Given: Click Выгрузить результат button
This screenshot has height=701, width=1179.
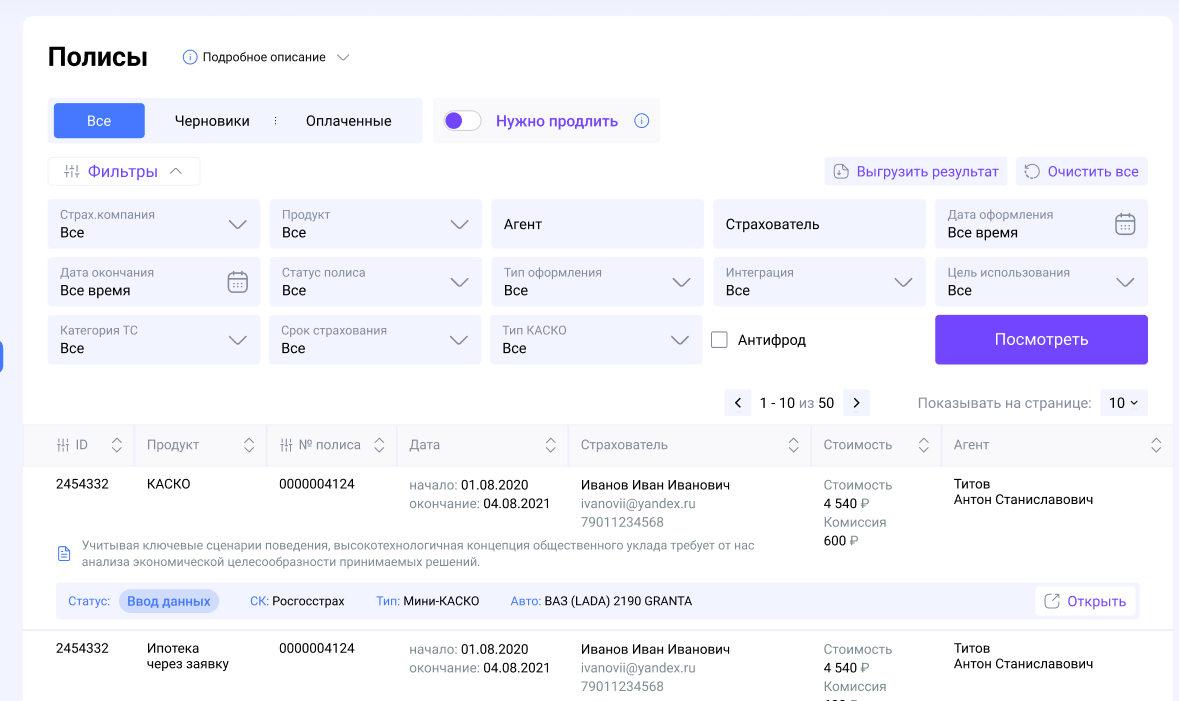Looking at the screenshot, I should pyautogui.click(x=916, y=172).
